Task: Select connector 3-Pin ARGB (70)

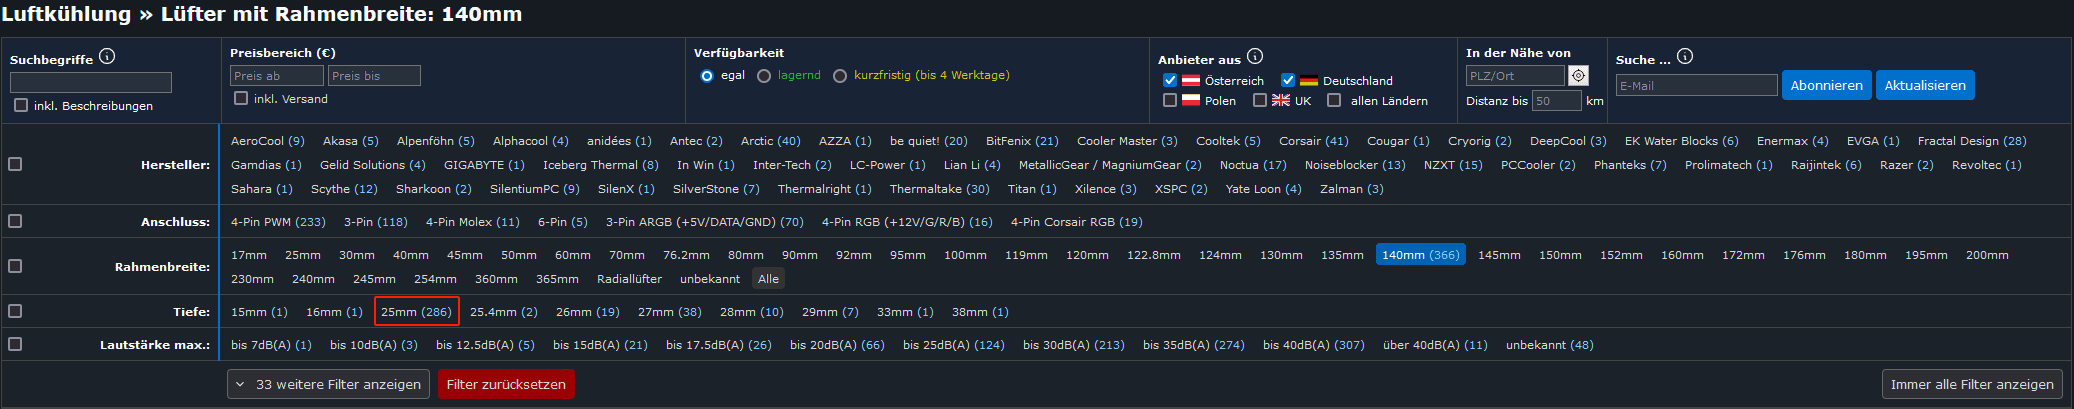Action: (x=705, y=222)
